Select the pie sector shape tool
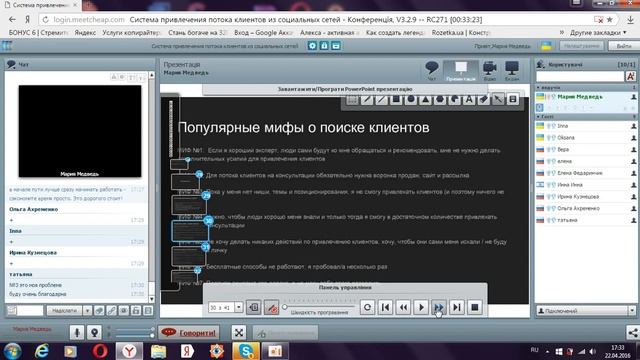The width and height of the screenshot is (640, 360). [454, 99]
